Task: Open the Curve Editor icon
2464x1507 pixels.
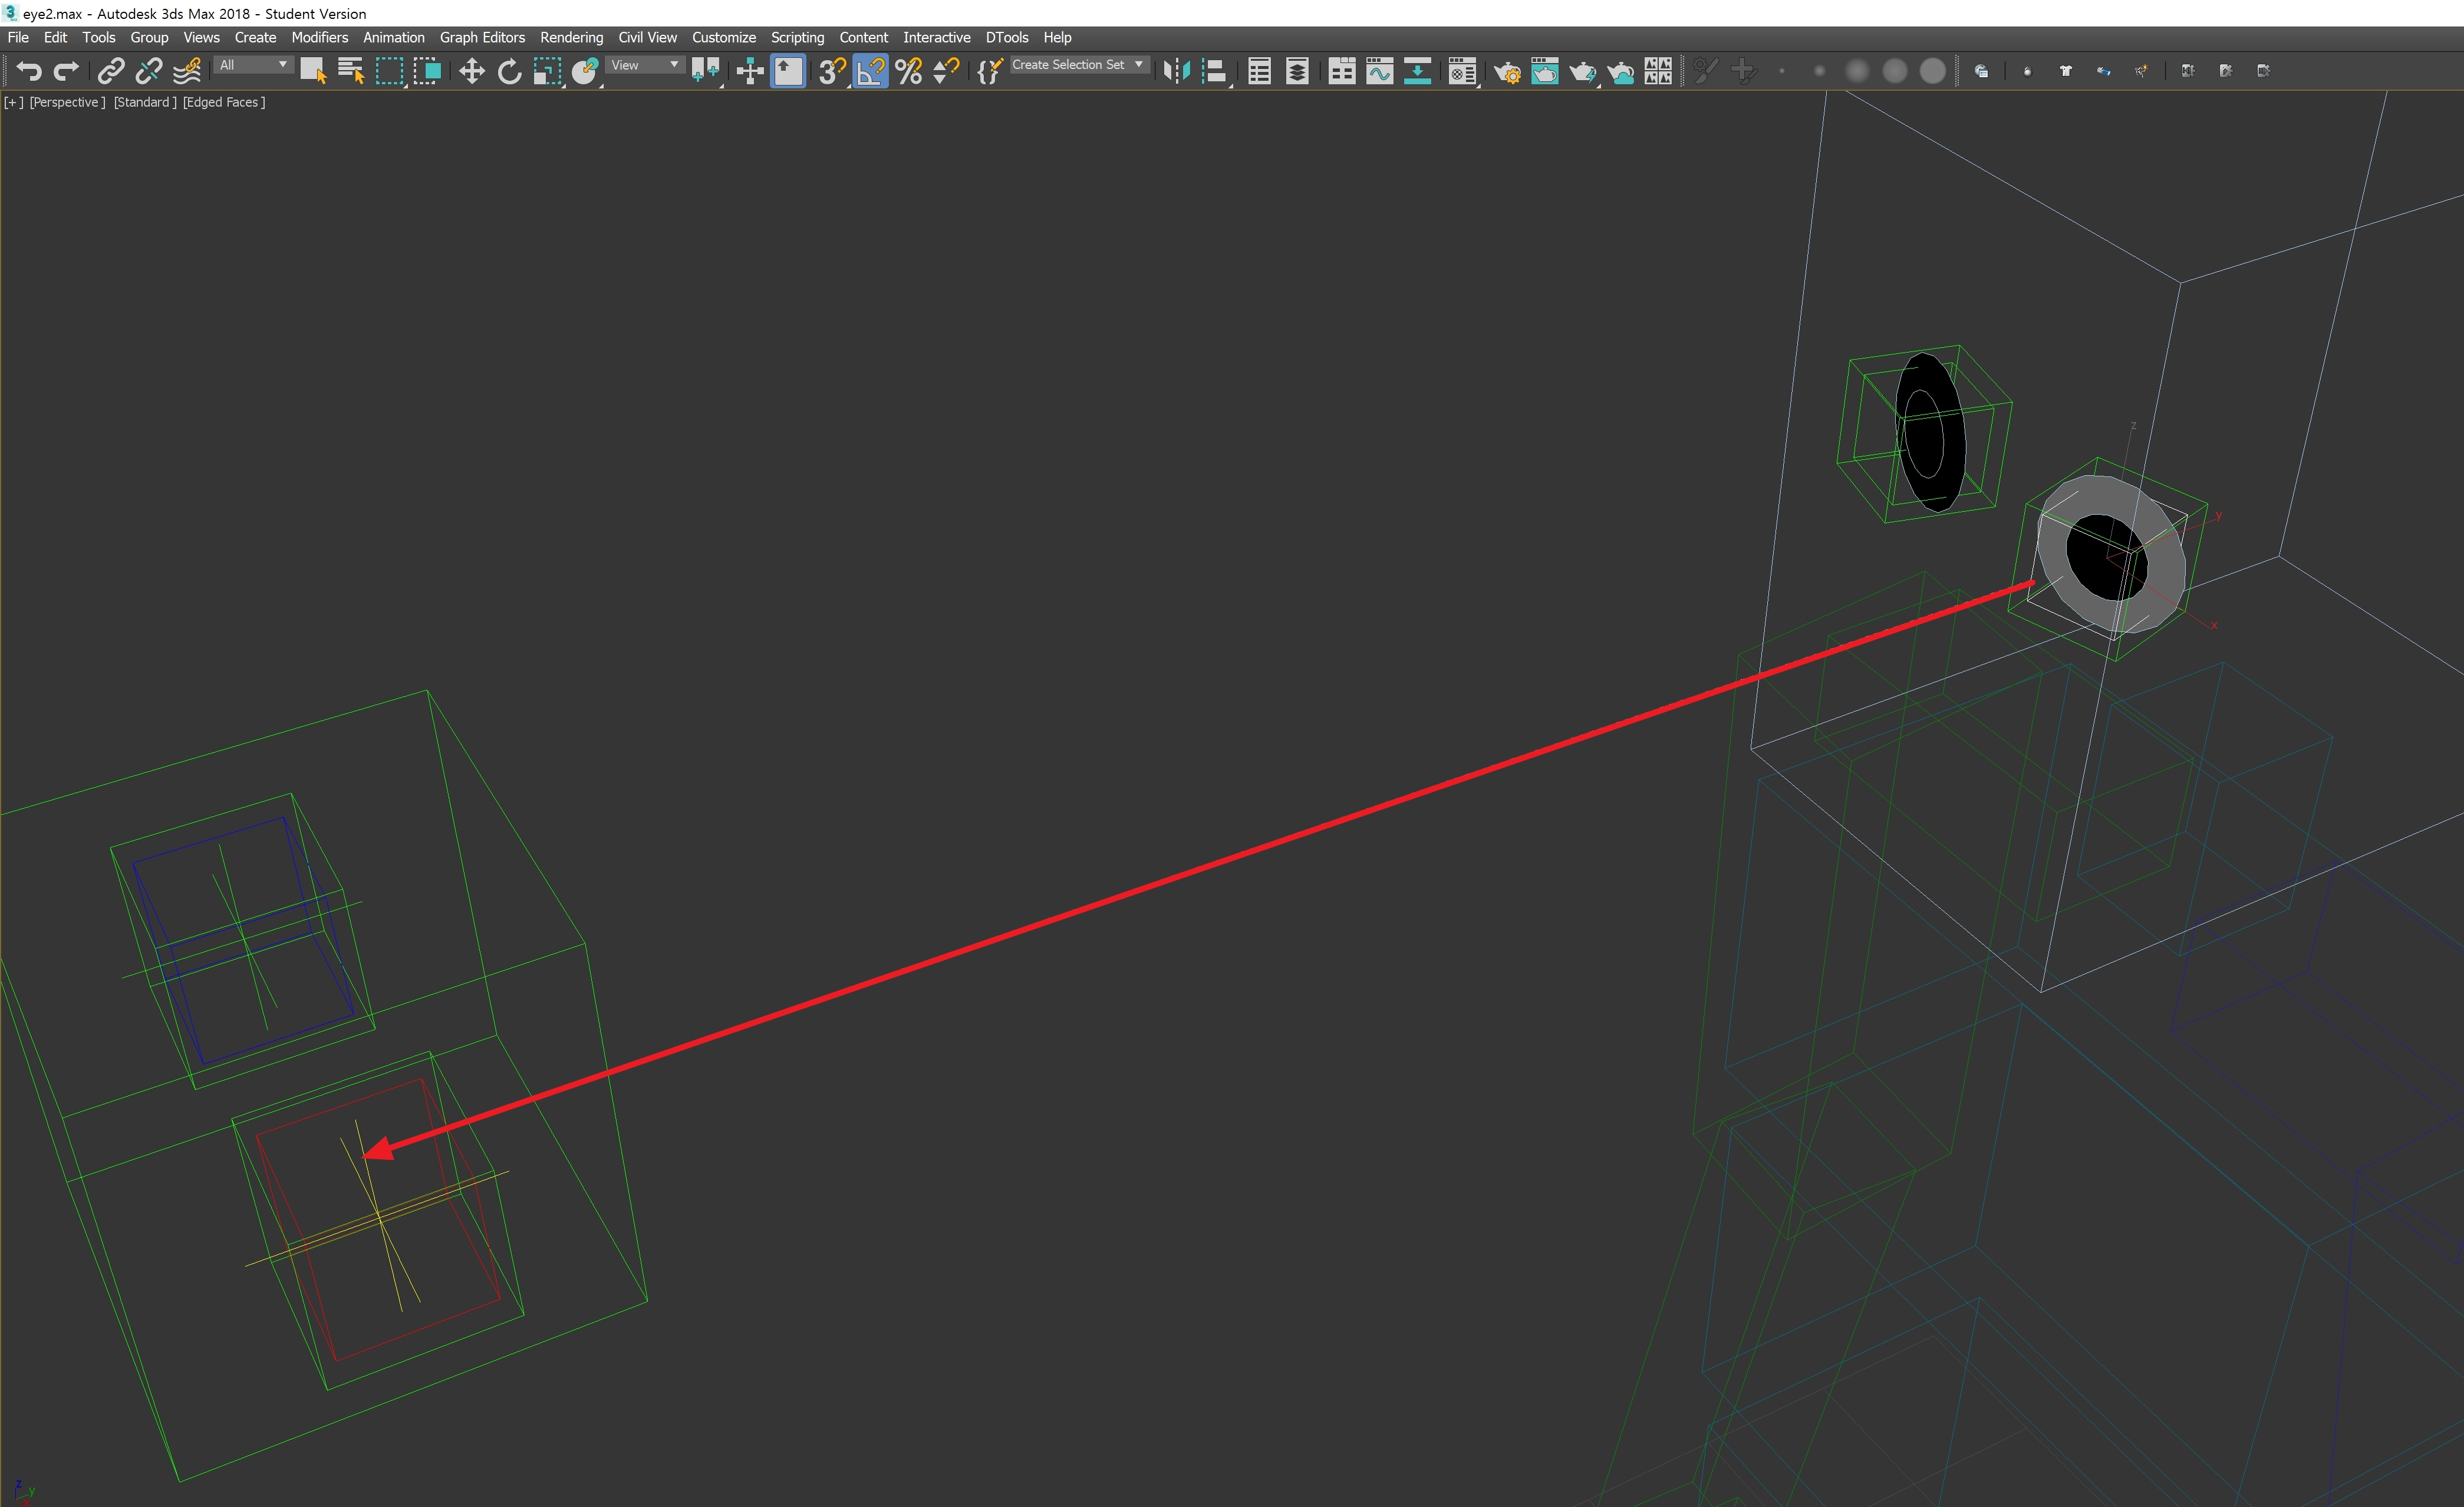Action: coord(1379,71)
